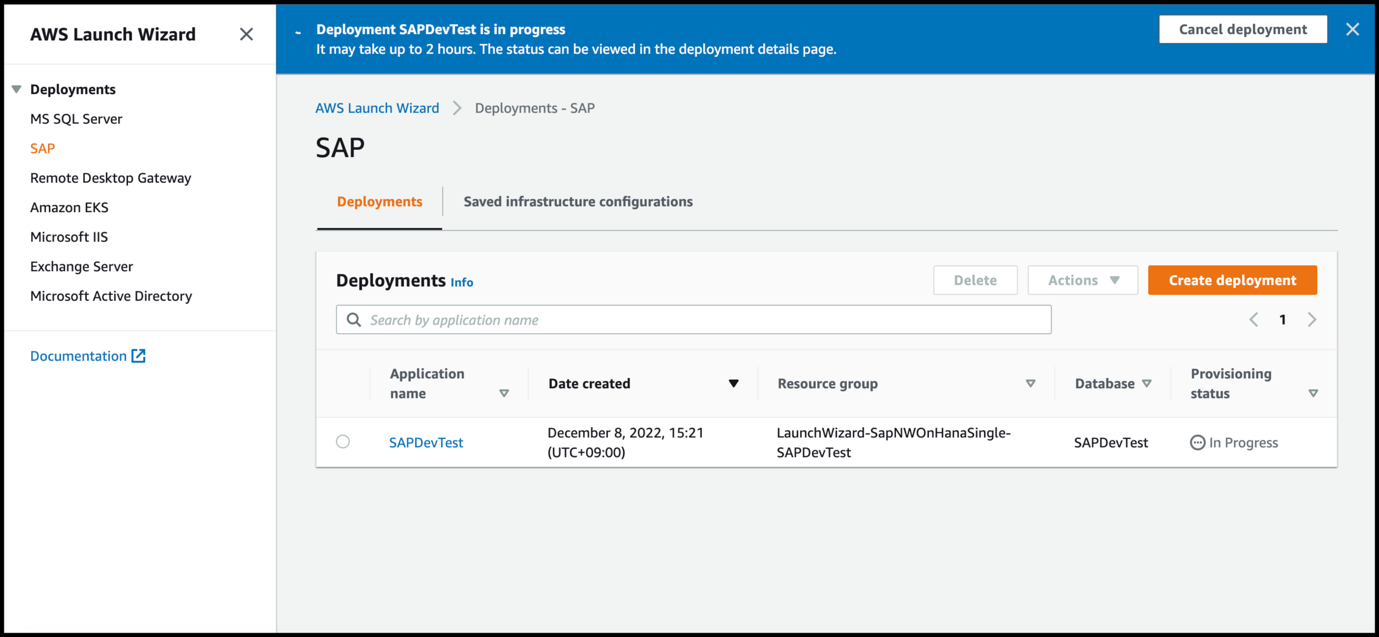Image resolution: width=1379 pixels, height=637 pixels.
Task: Open the SAPDevTest application link
Action: coord(426,442)
